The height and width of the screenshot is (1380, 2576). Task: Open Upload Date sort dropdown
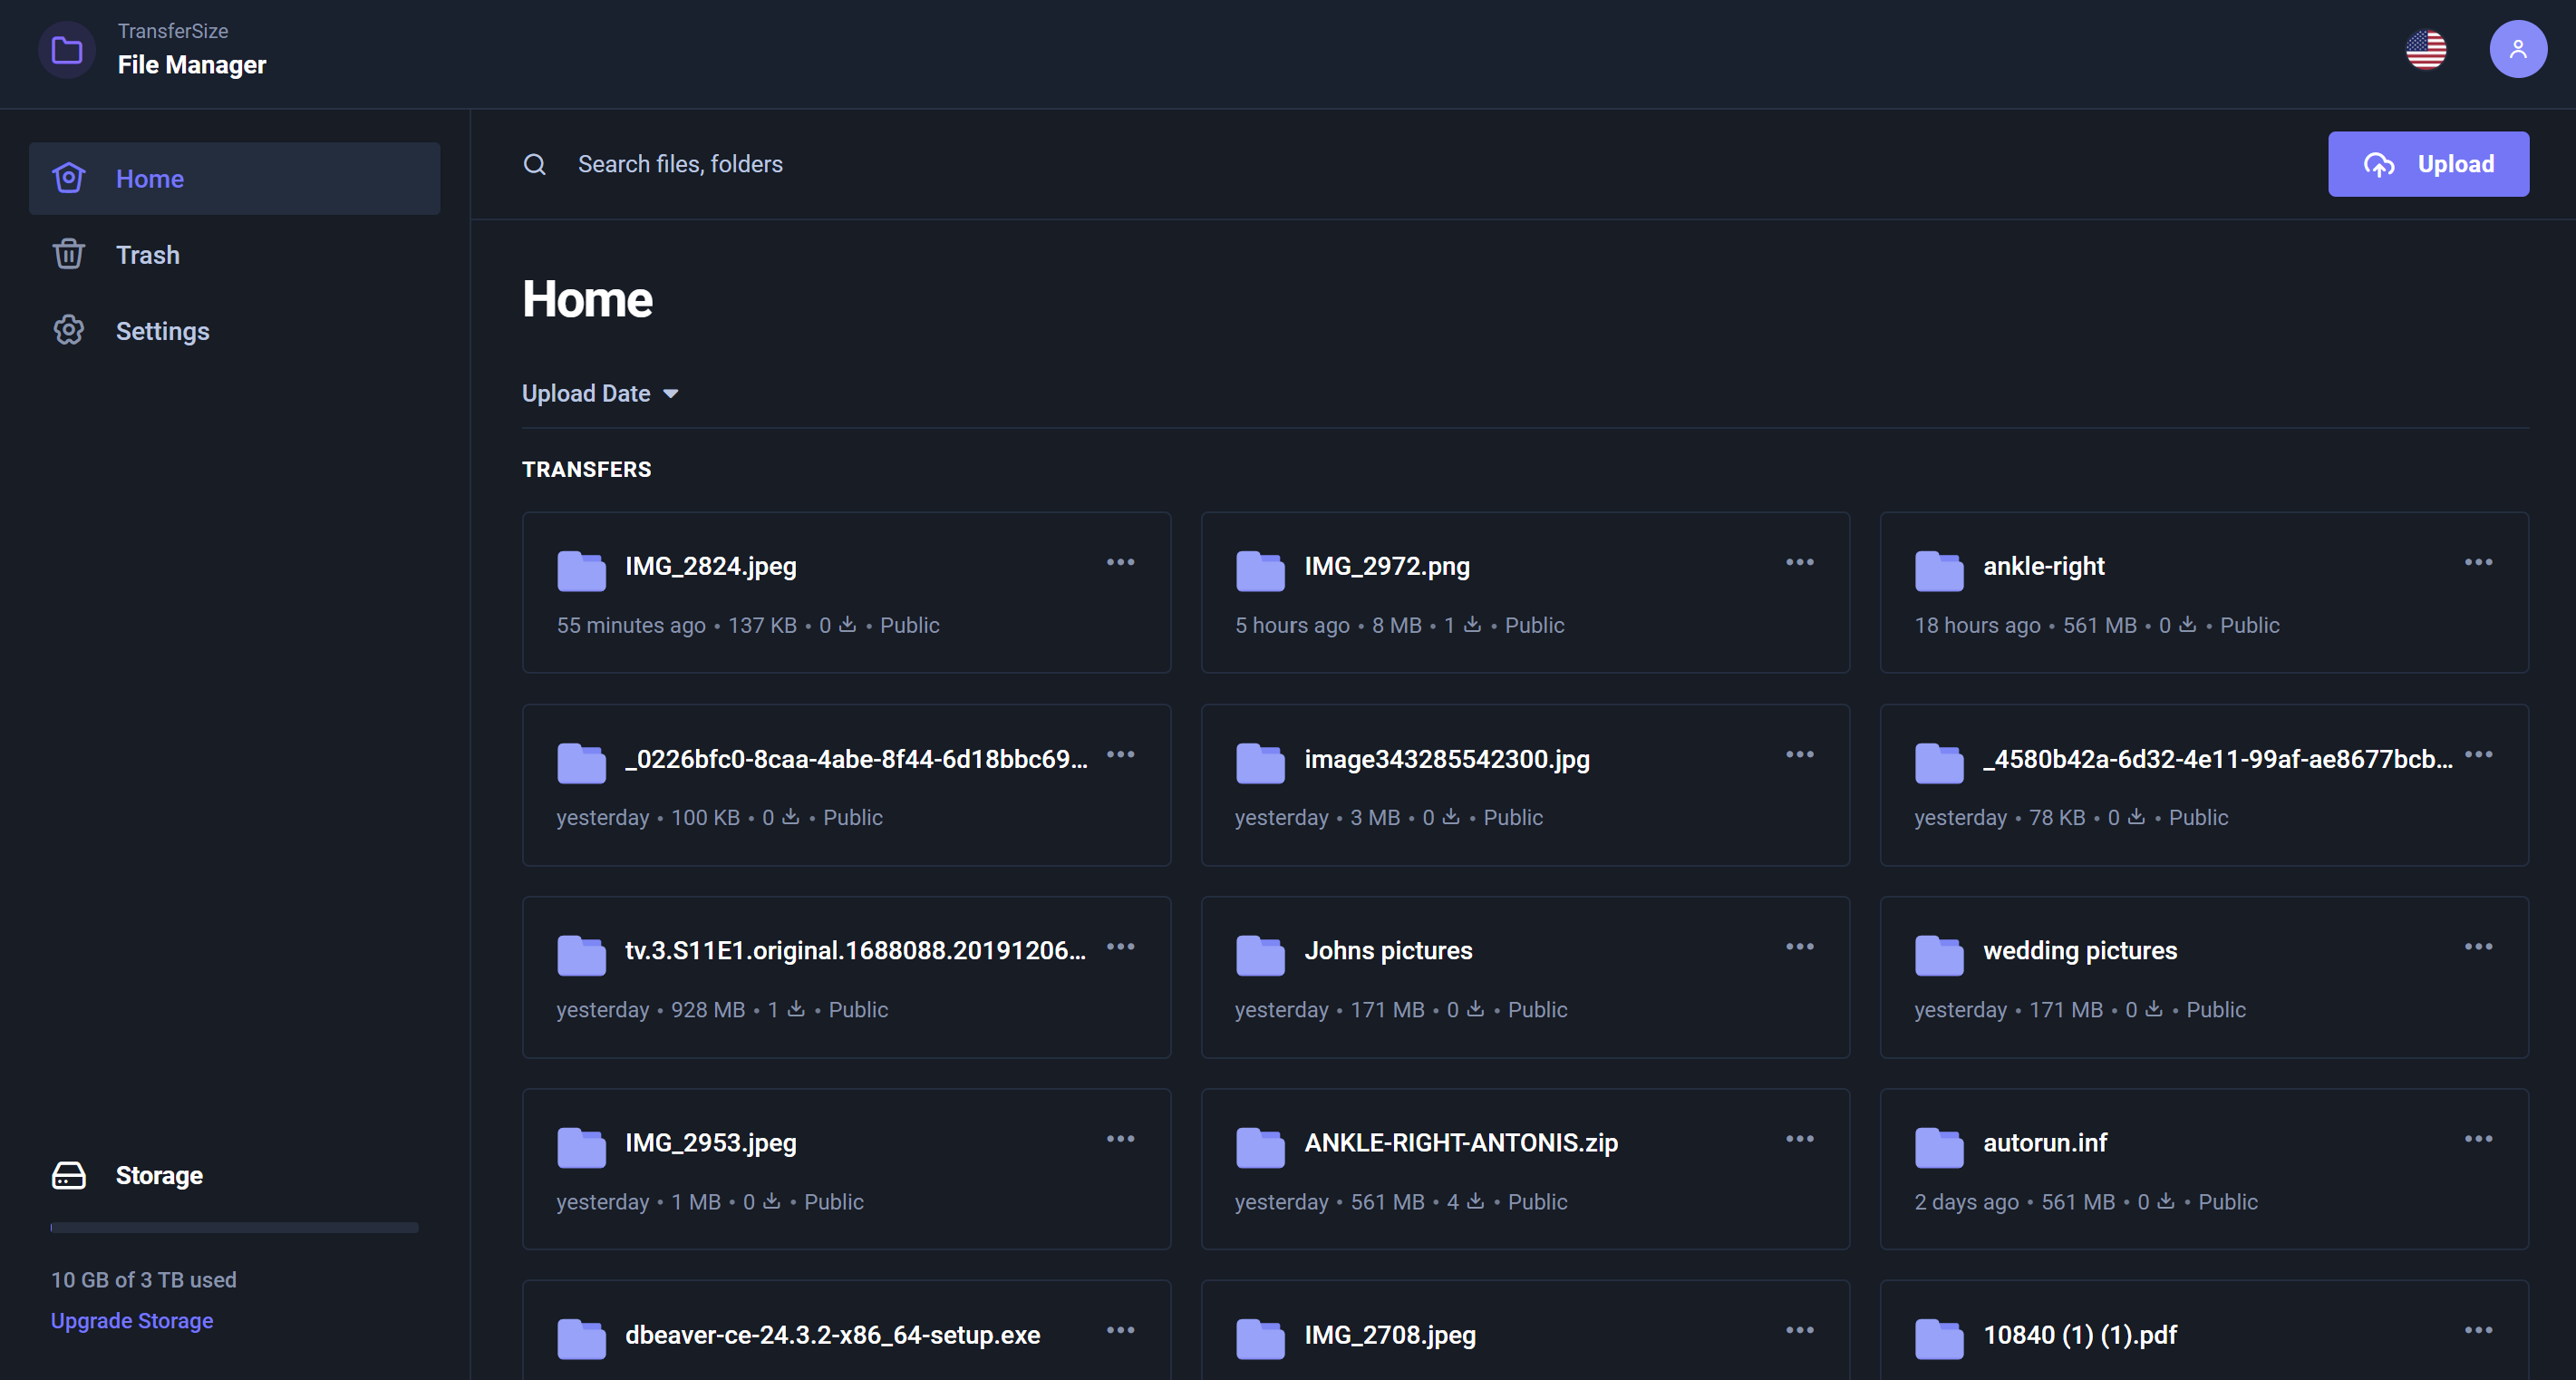[x=600, y=393]
